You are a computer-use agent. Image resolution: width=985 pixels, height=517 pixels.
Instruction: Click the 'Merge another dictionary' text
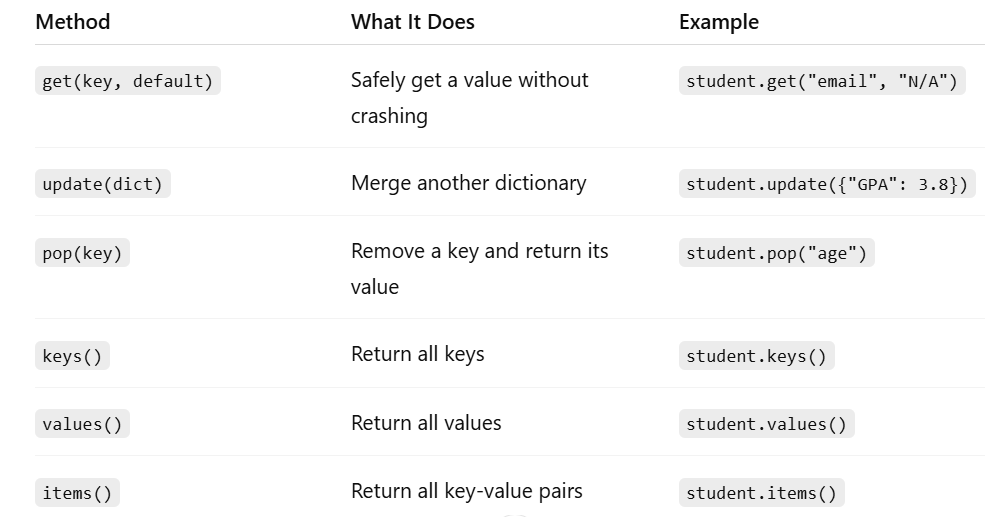coord(469,183)
